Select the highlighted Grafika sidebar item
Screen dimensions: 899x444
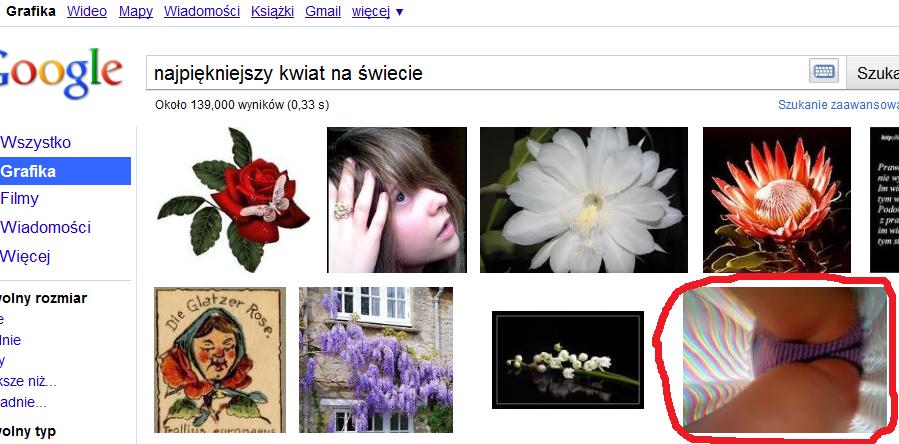click(65, 171)
